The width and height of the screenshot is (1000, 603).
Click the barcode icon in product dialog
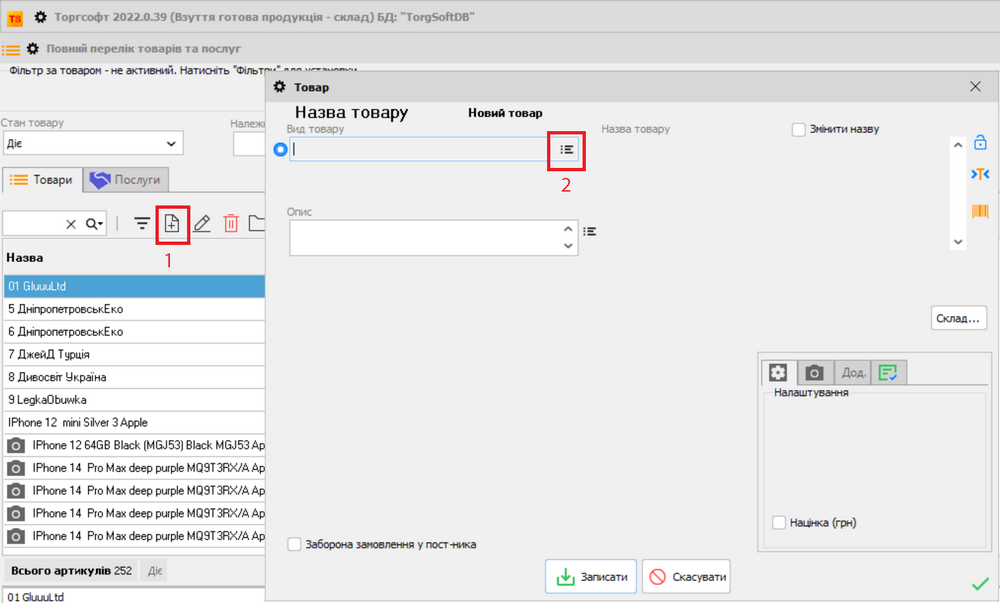980,211
